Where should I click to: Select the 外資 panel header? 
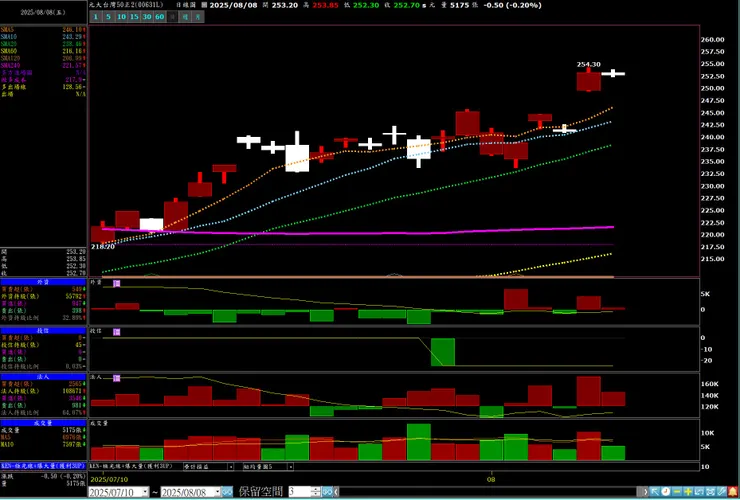(43, 282)
